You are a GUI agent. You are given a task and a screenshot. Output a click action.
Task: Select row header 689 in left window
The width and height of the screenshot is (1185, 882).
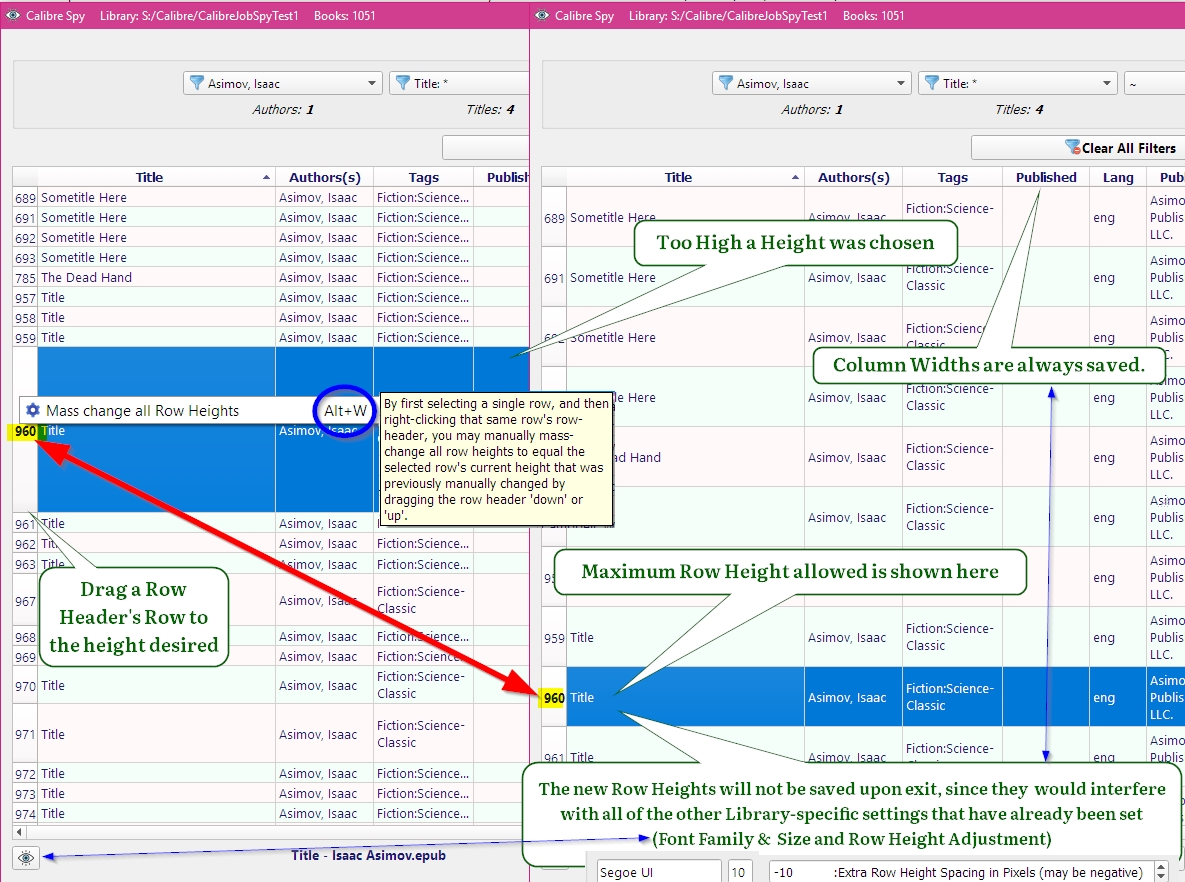[x=25, y=198]
